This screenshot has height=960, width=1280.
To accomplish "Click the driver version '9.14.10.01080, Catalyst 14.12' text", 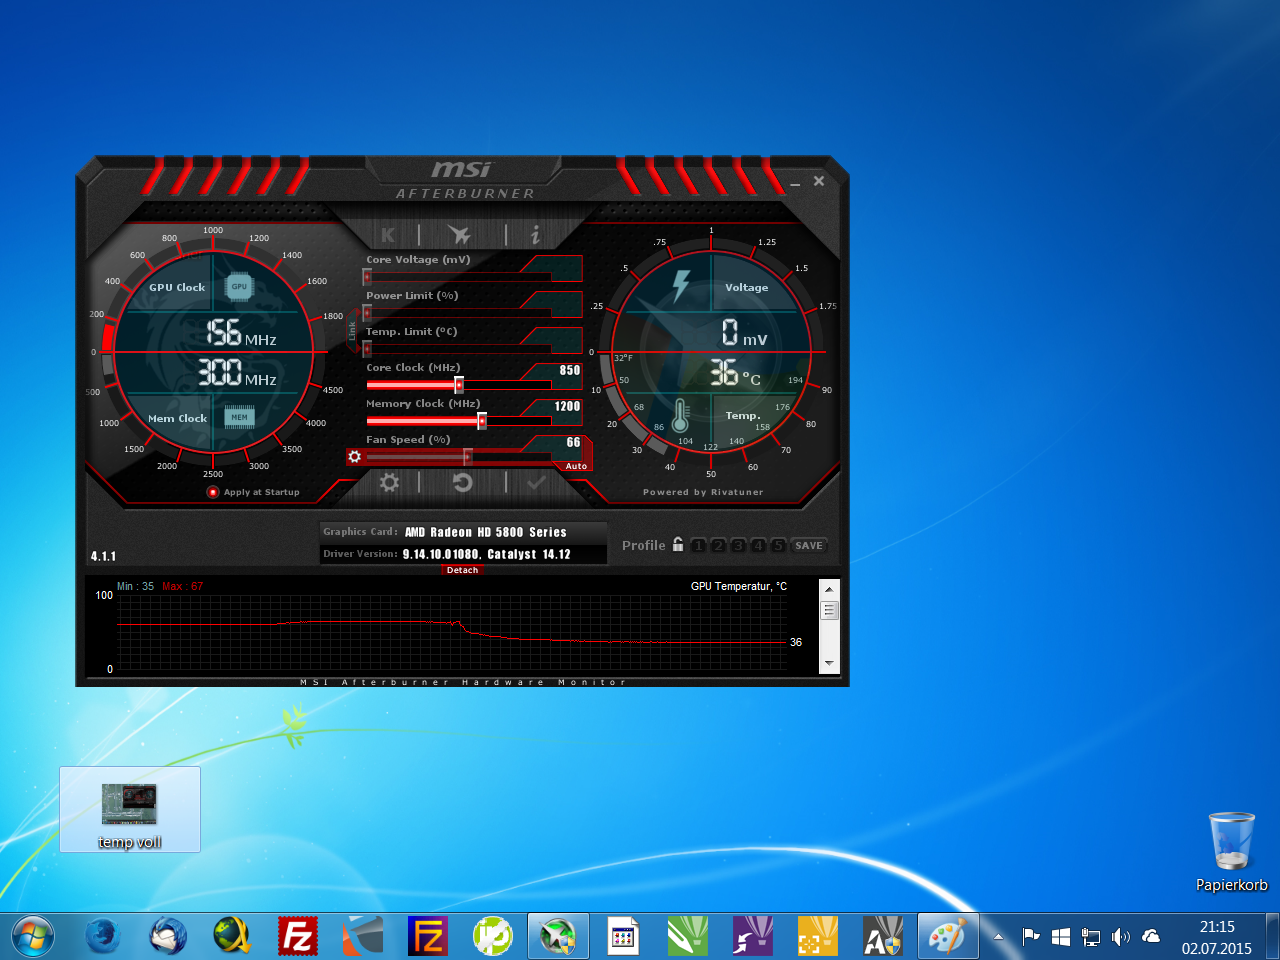I will tap(486, 554).
